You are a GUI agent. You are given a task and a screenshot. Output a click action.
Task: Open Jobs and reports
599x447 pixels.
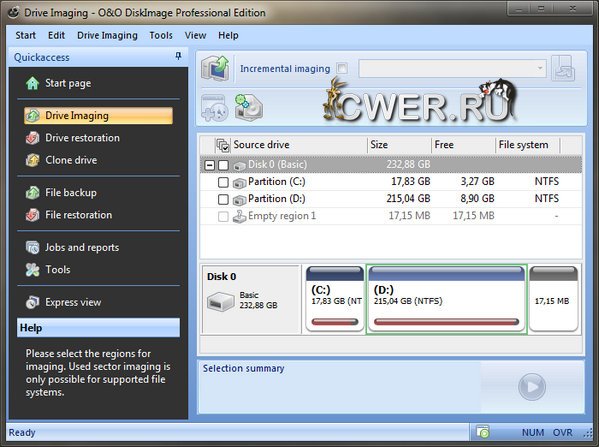point(72,248)
